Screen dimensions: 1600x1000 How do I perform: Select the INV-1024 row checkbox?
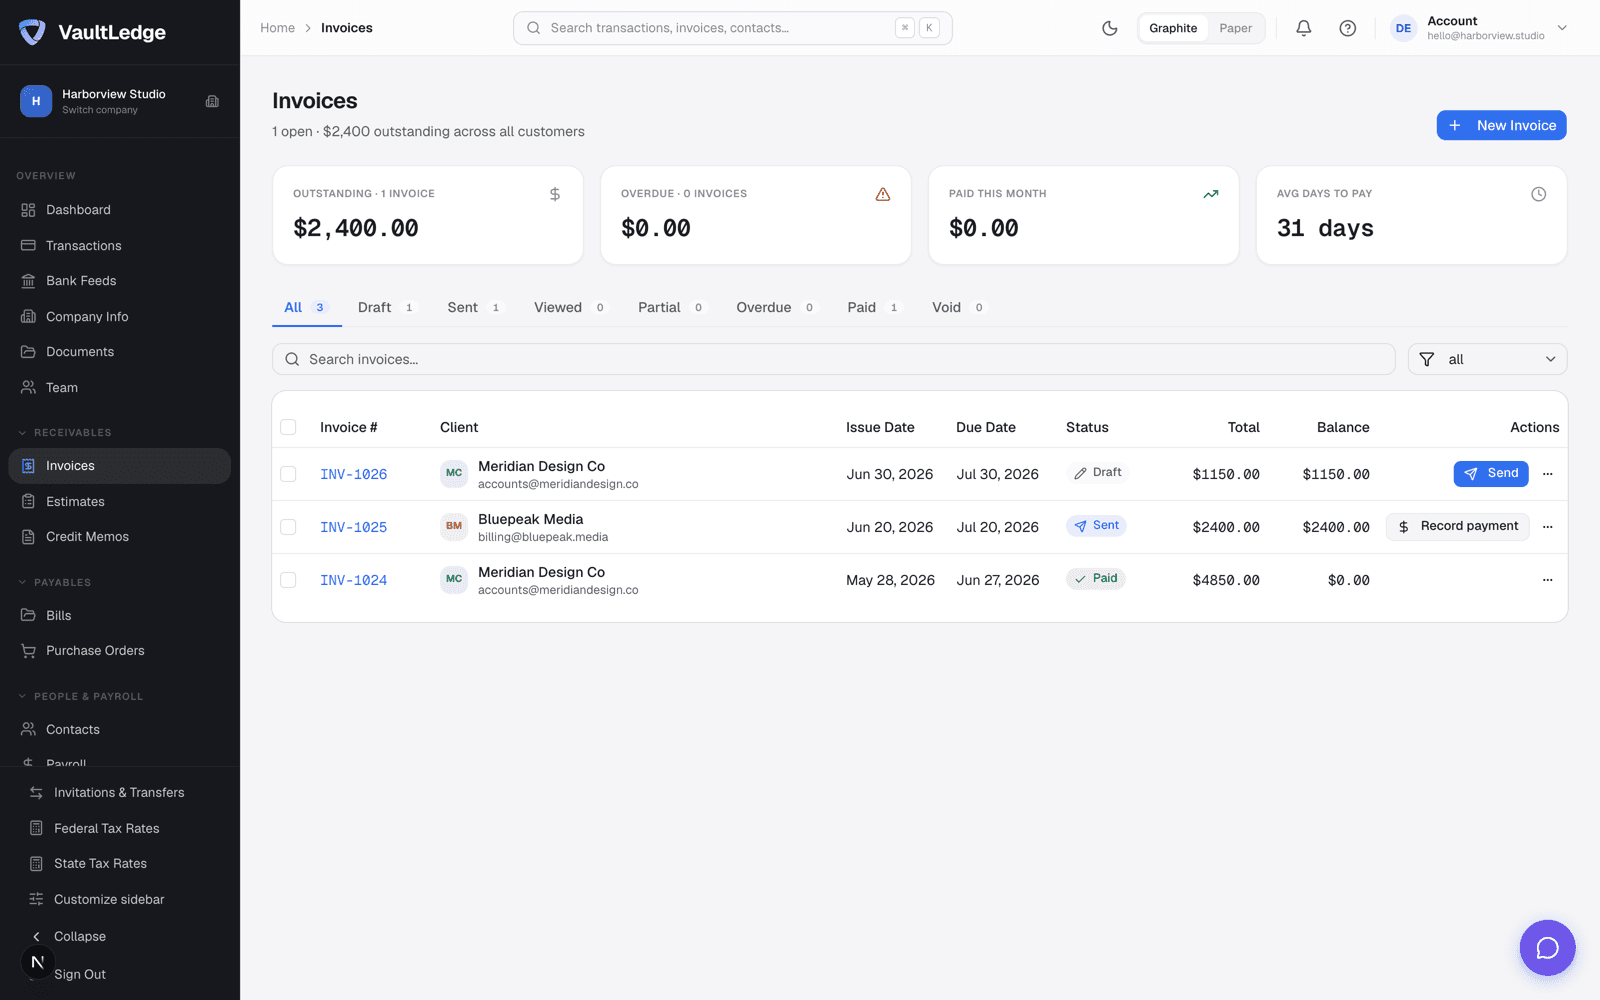[x=288, y=580]
